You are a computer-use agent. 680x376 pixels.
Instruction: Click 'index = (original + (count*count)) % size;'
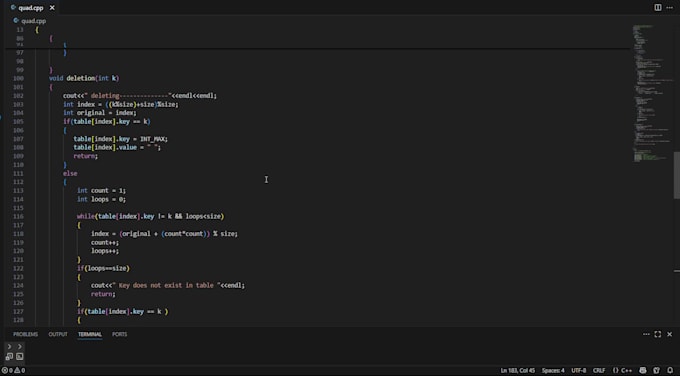click(164, 234)
